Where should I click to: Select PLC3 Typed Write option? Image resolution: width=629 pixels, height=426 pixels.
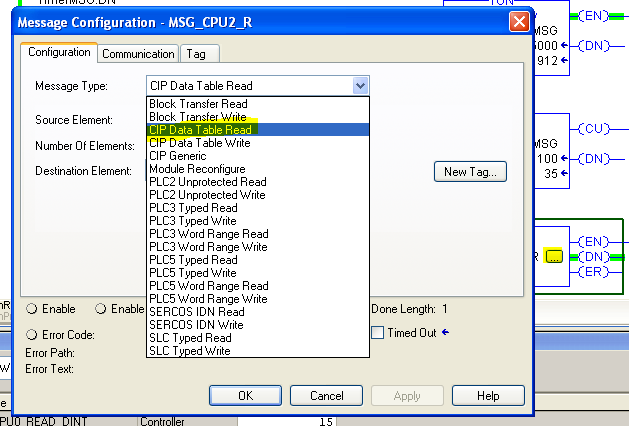258,221
